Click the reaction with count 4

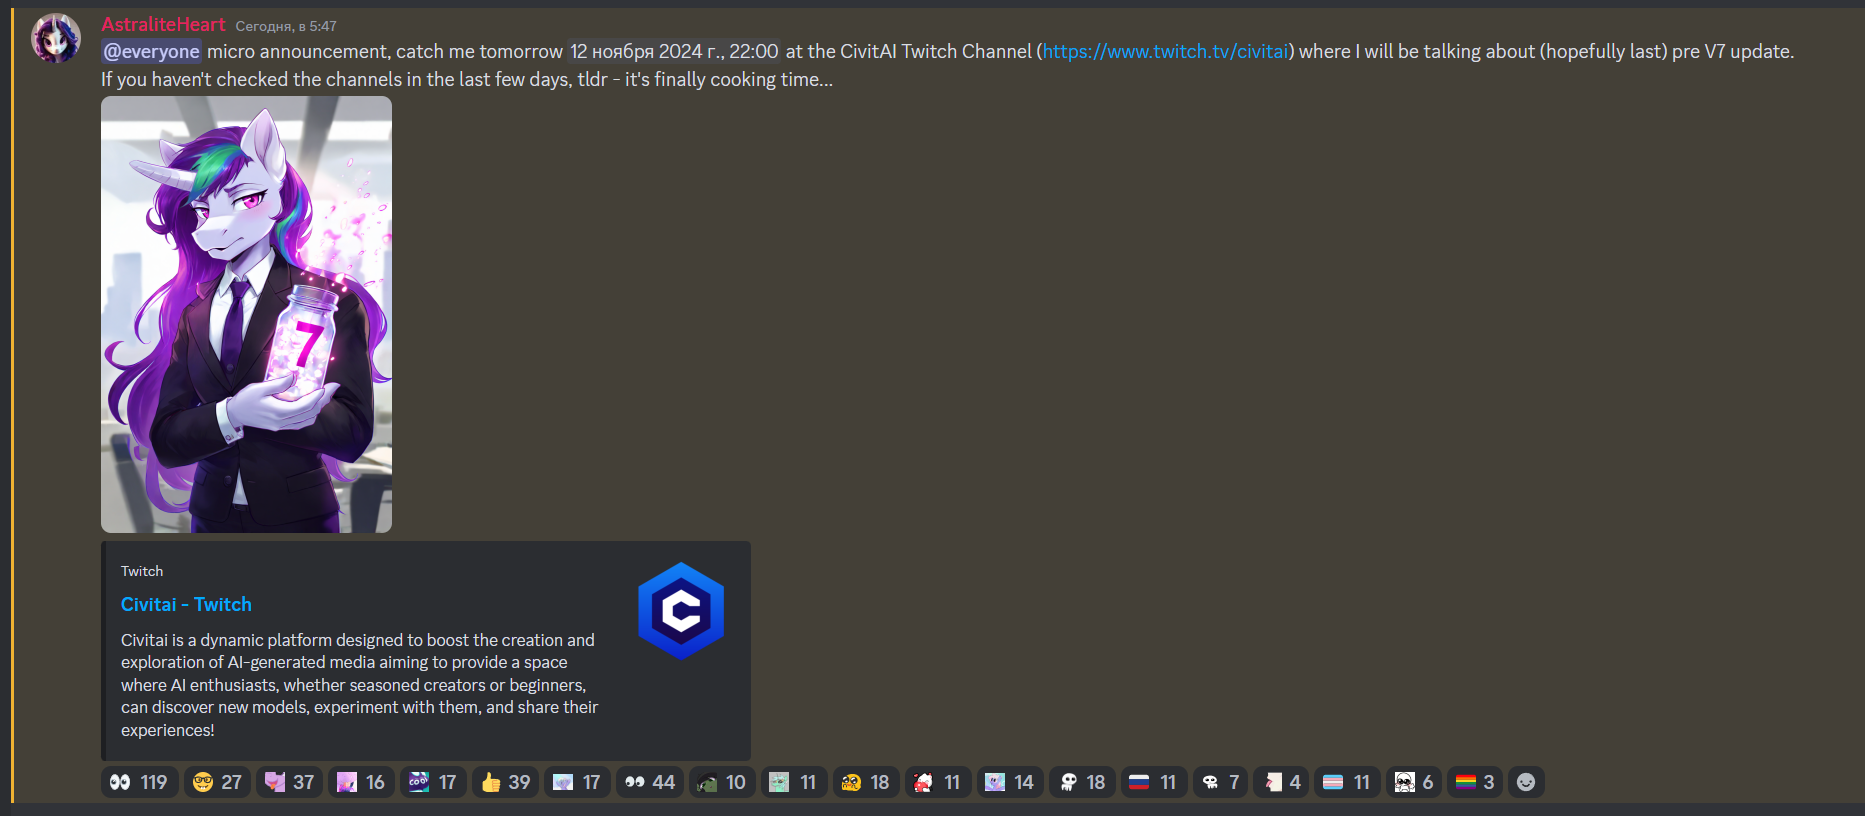pos(1282,782)
